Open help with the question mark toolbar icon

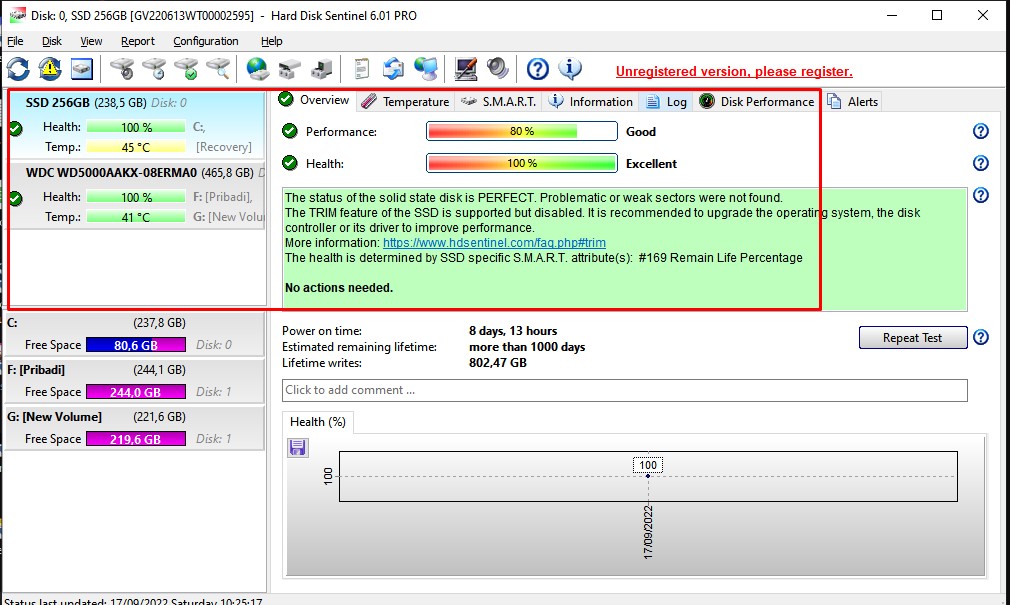(538, 69)
